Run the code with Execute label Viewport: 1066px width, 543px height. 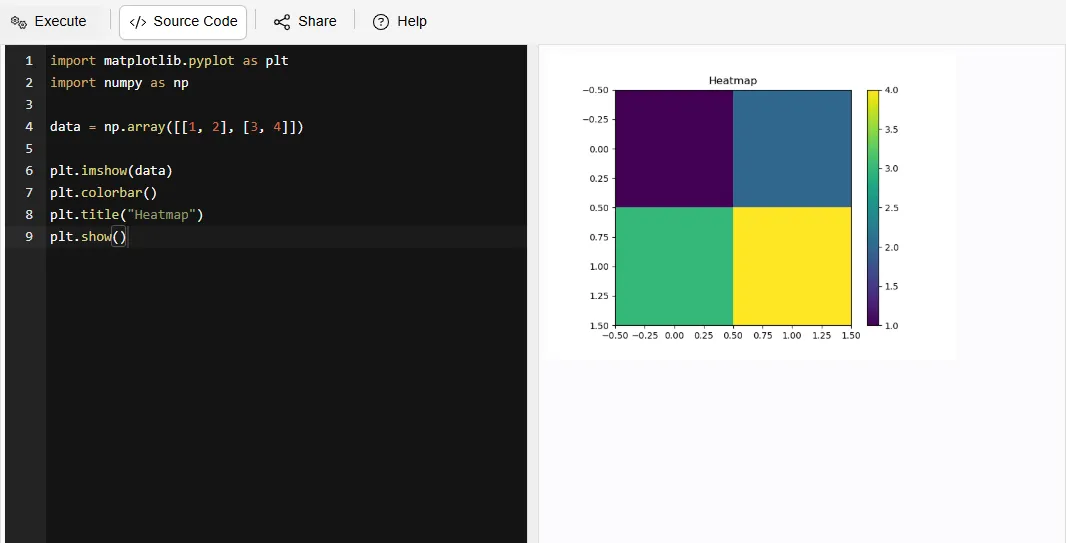point(61,21)
